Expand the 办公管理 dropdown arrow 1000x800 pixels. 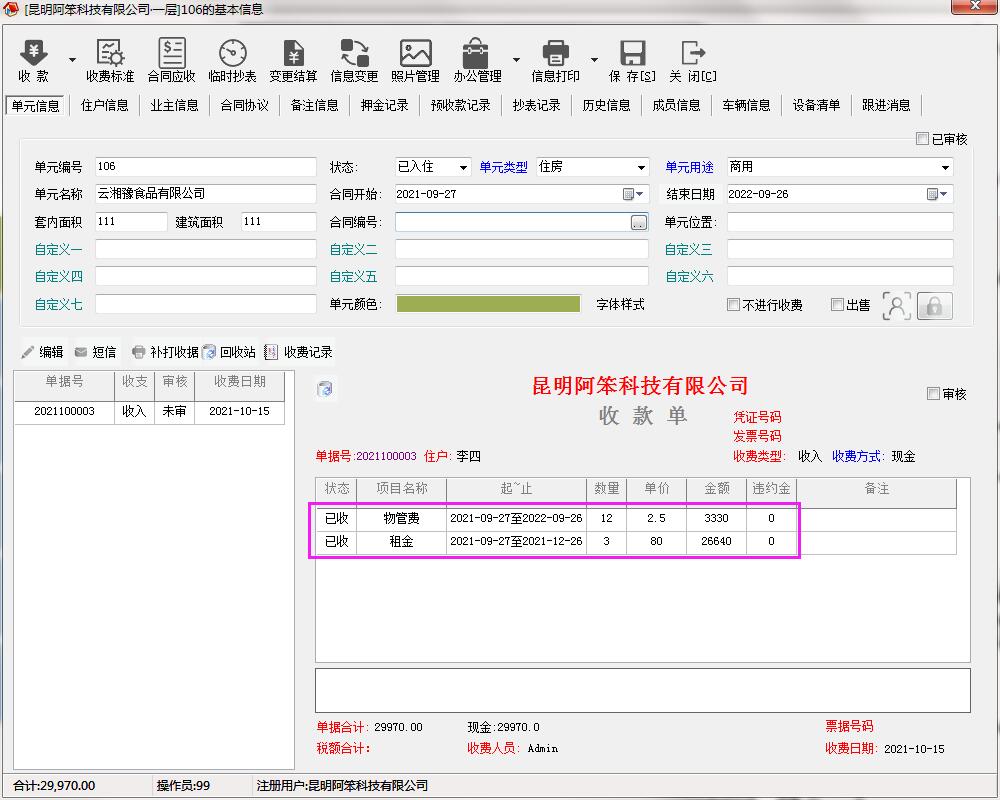[516, 60]
